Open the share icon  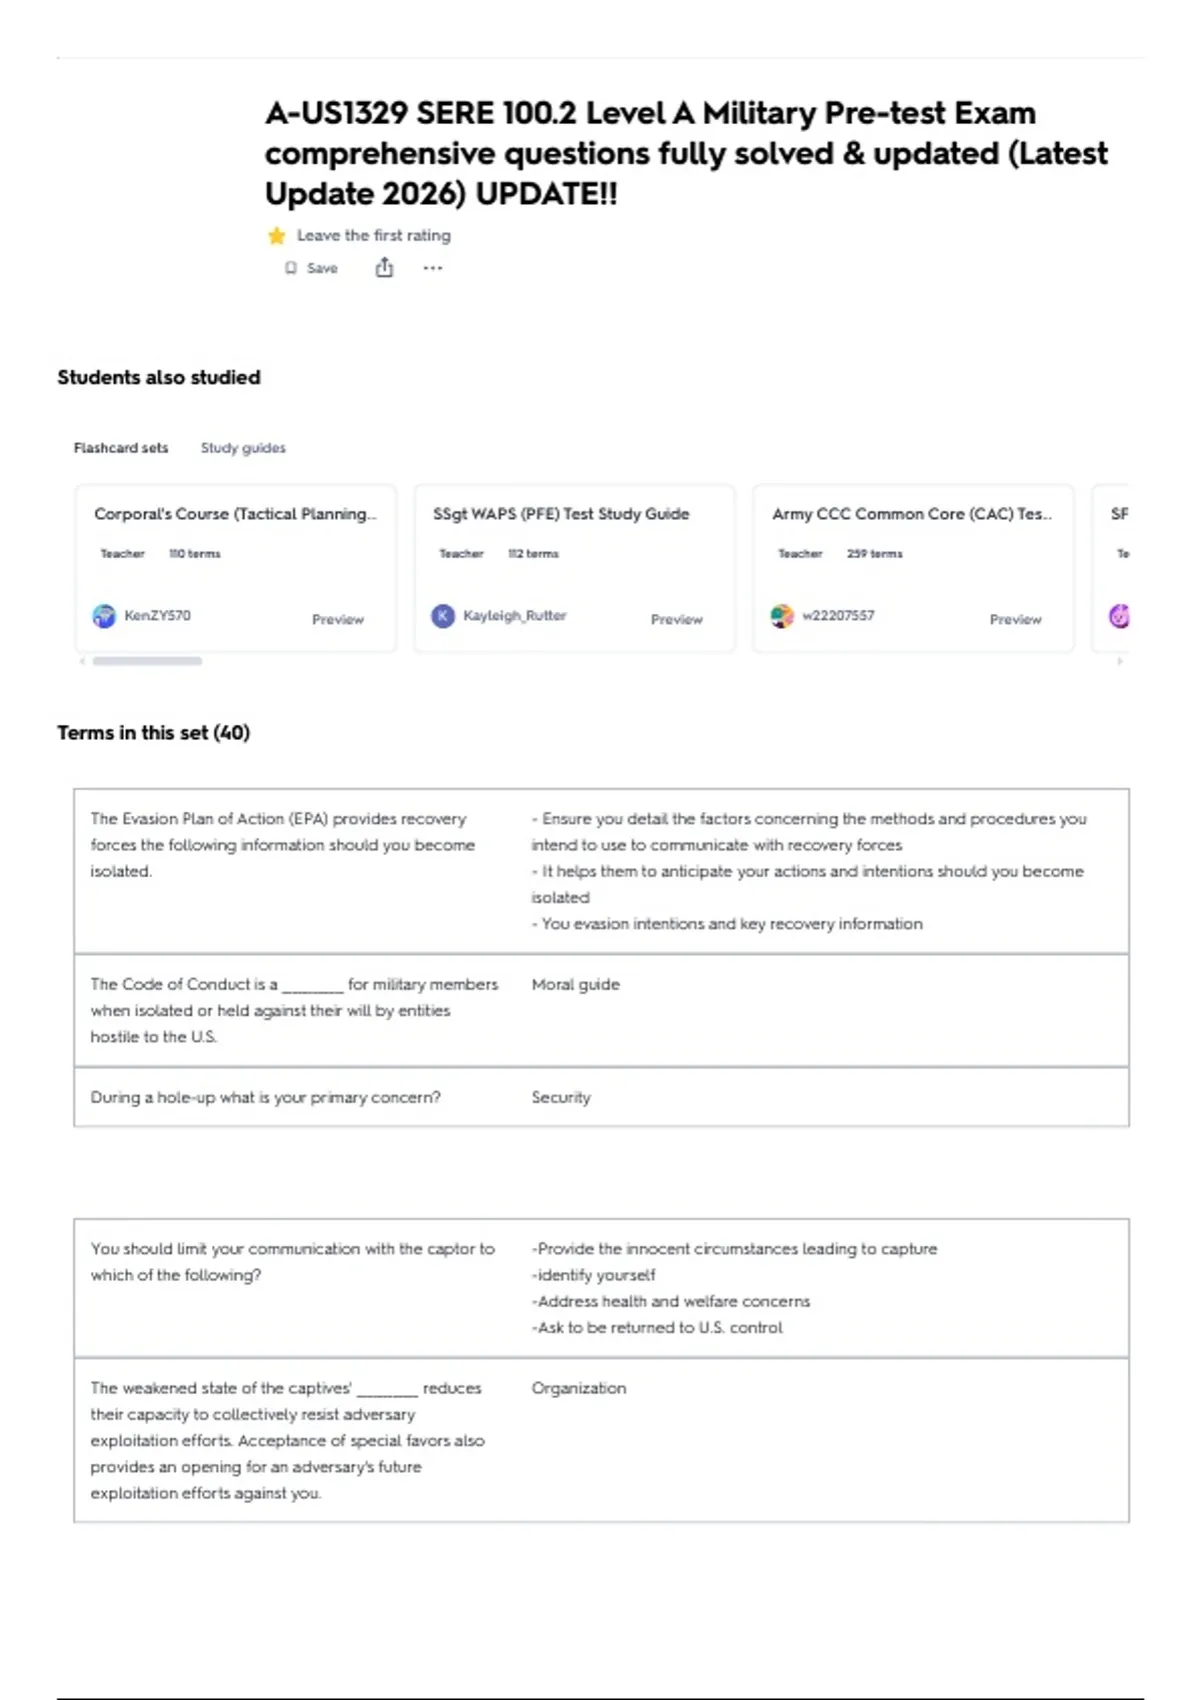[384, 267]
